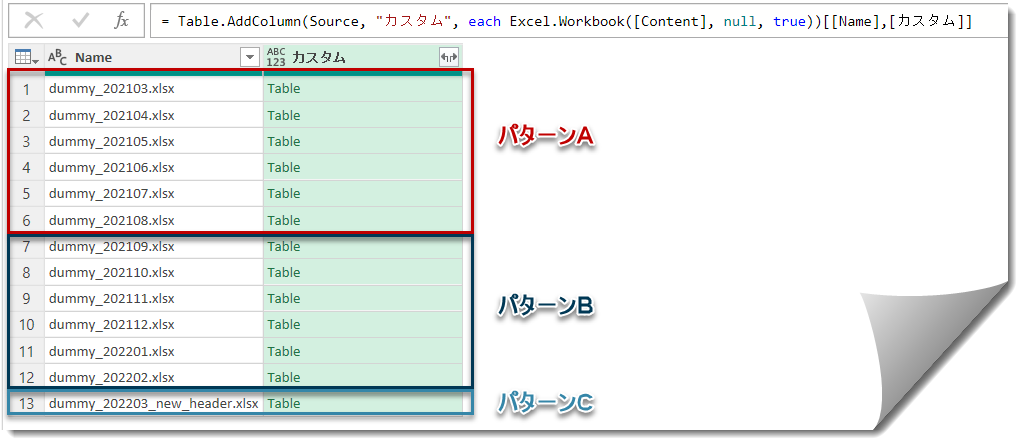Select row number 7

27,247
